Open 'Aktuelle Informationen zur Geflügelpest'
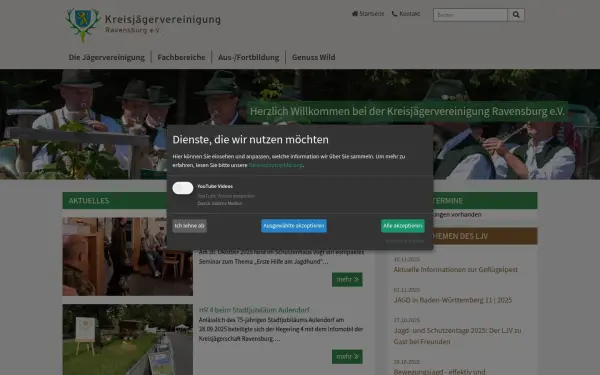The image size is (600, 375). [455, 269]
